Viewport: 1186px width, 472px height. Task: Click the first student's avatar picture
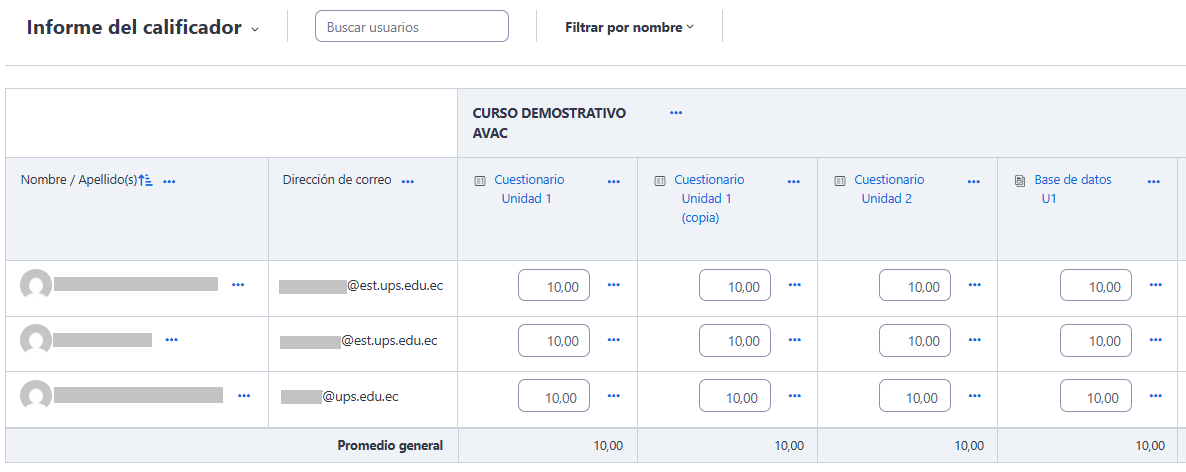click(x=36, y=285)
